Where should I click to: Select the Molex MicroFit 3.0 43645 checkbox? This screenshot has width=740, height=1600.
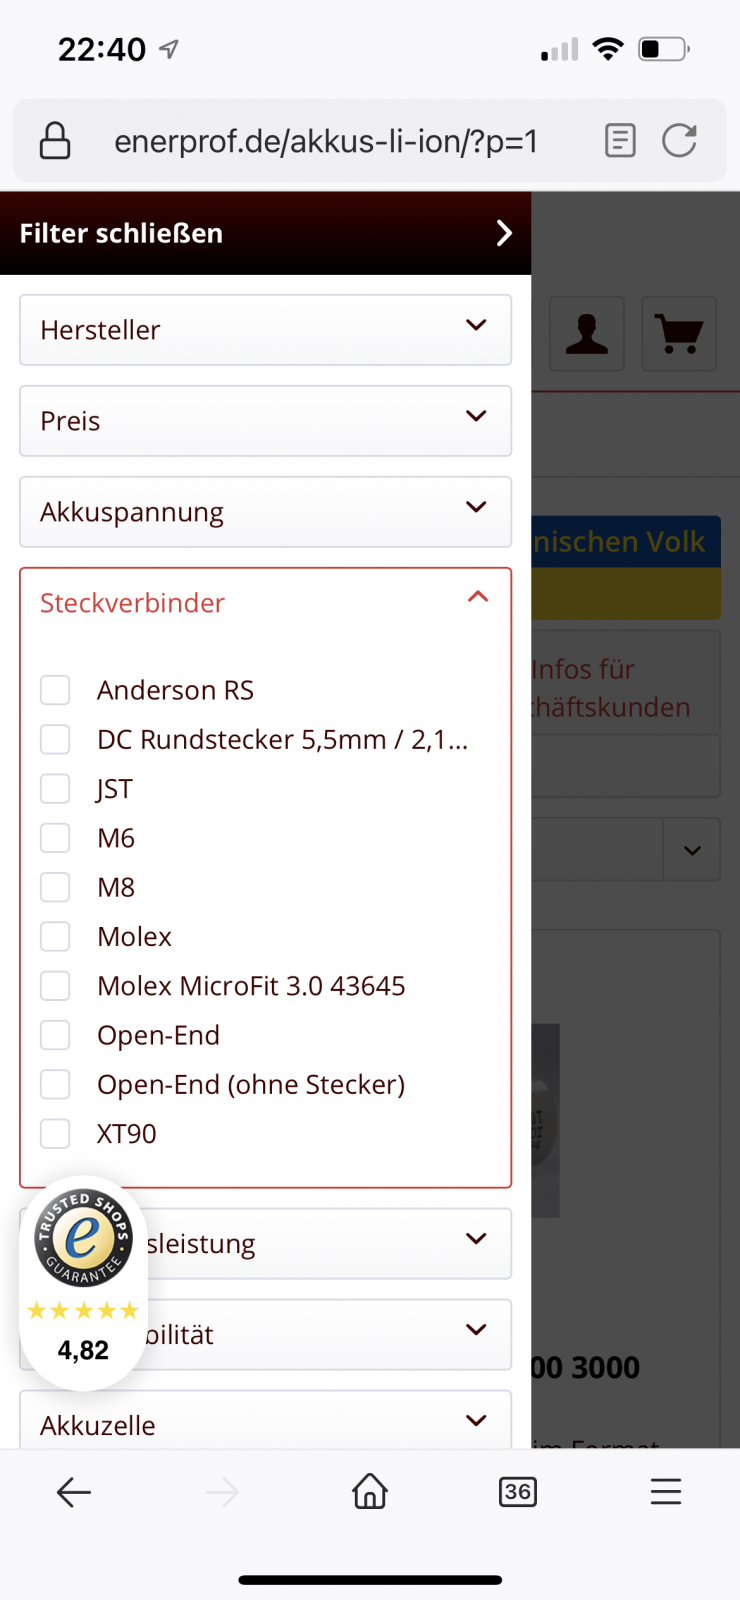(x=55, y=986)
